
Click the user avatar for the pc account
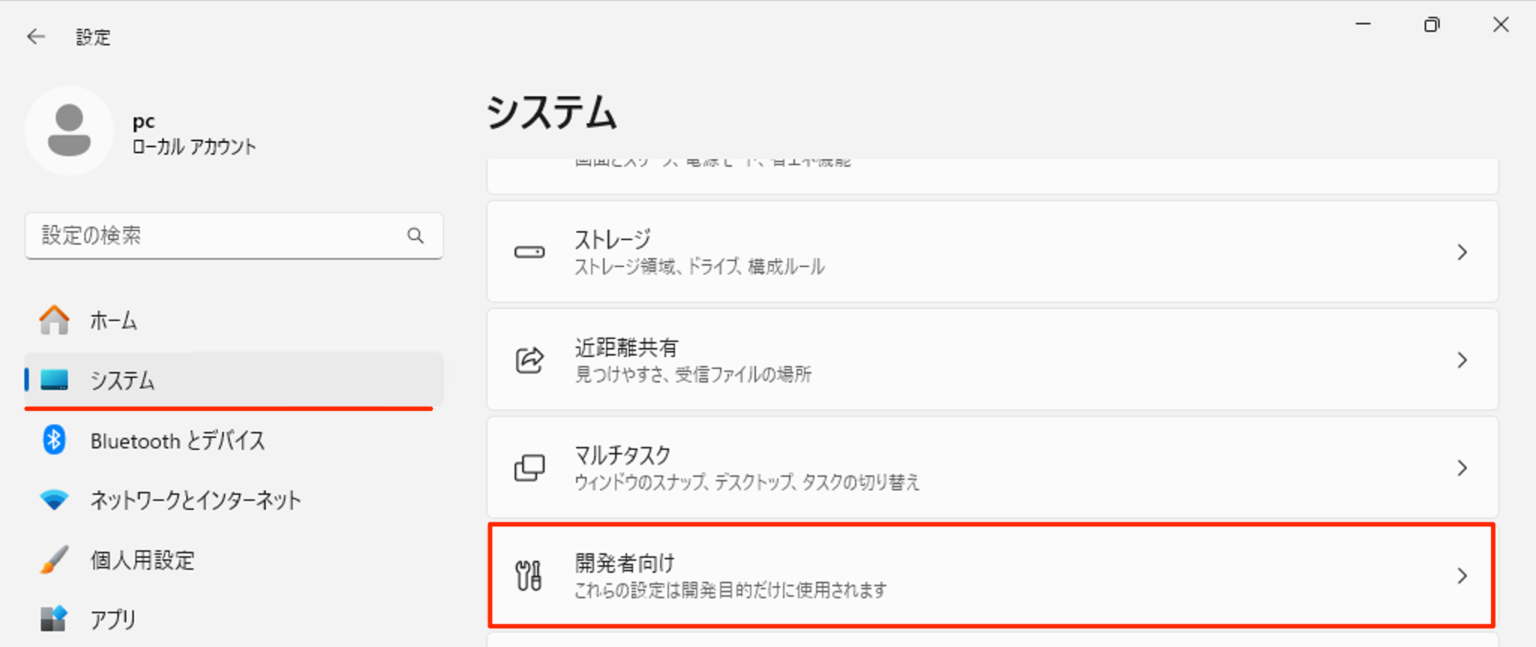point(70,131)
